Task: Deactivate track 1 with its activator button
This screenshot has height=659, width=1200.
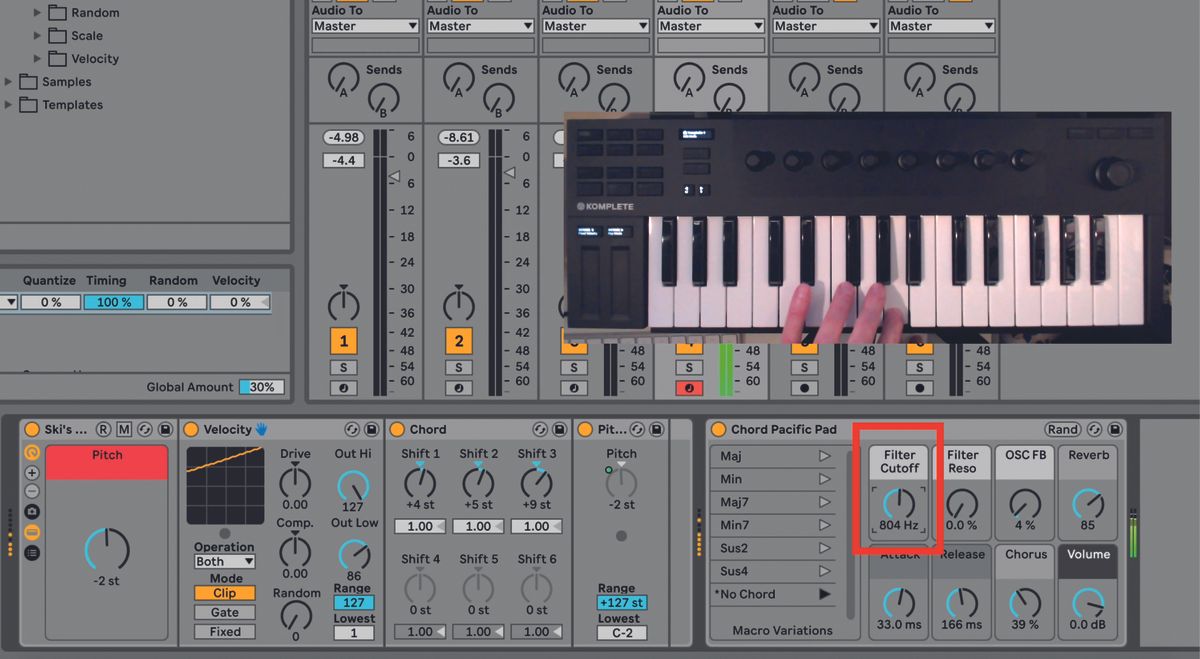Action: 343,341
